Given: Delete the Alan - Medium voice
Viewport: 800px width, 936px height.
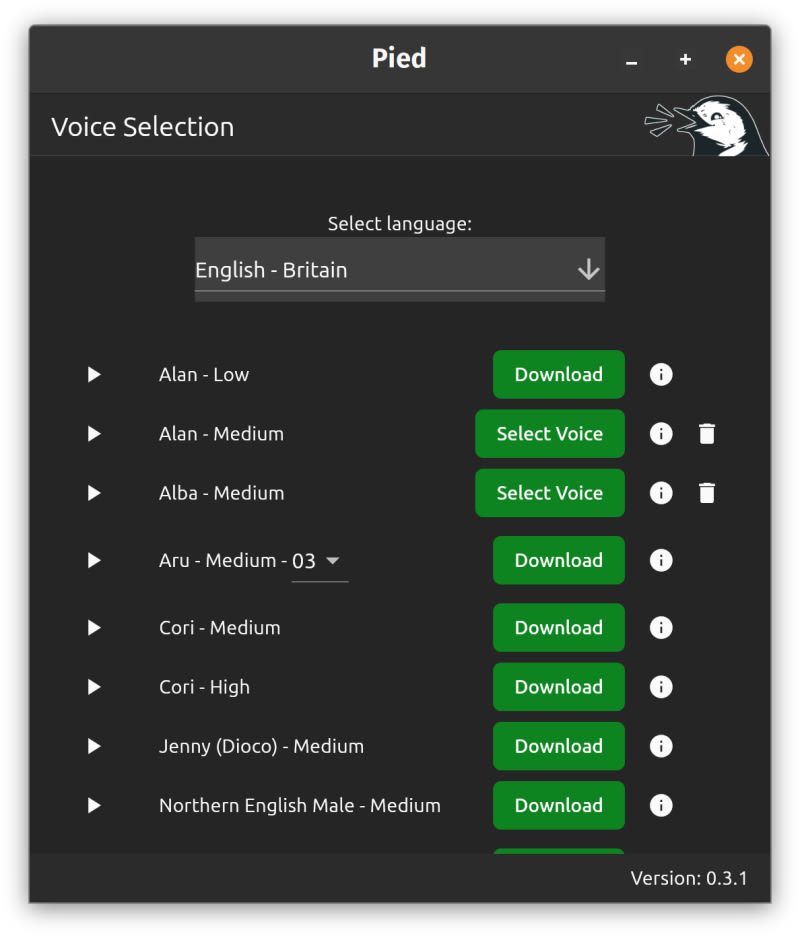Looking at the screenshot, I should click(x=707, y=434).
